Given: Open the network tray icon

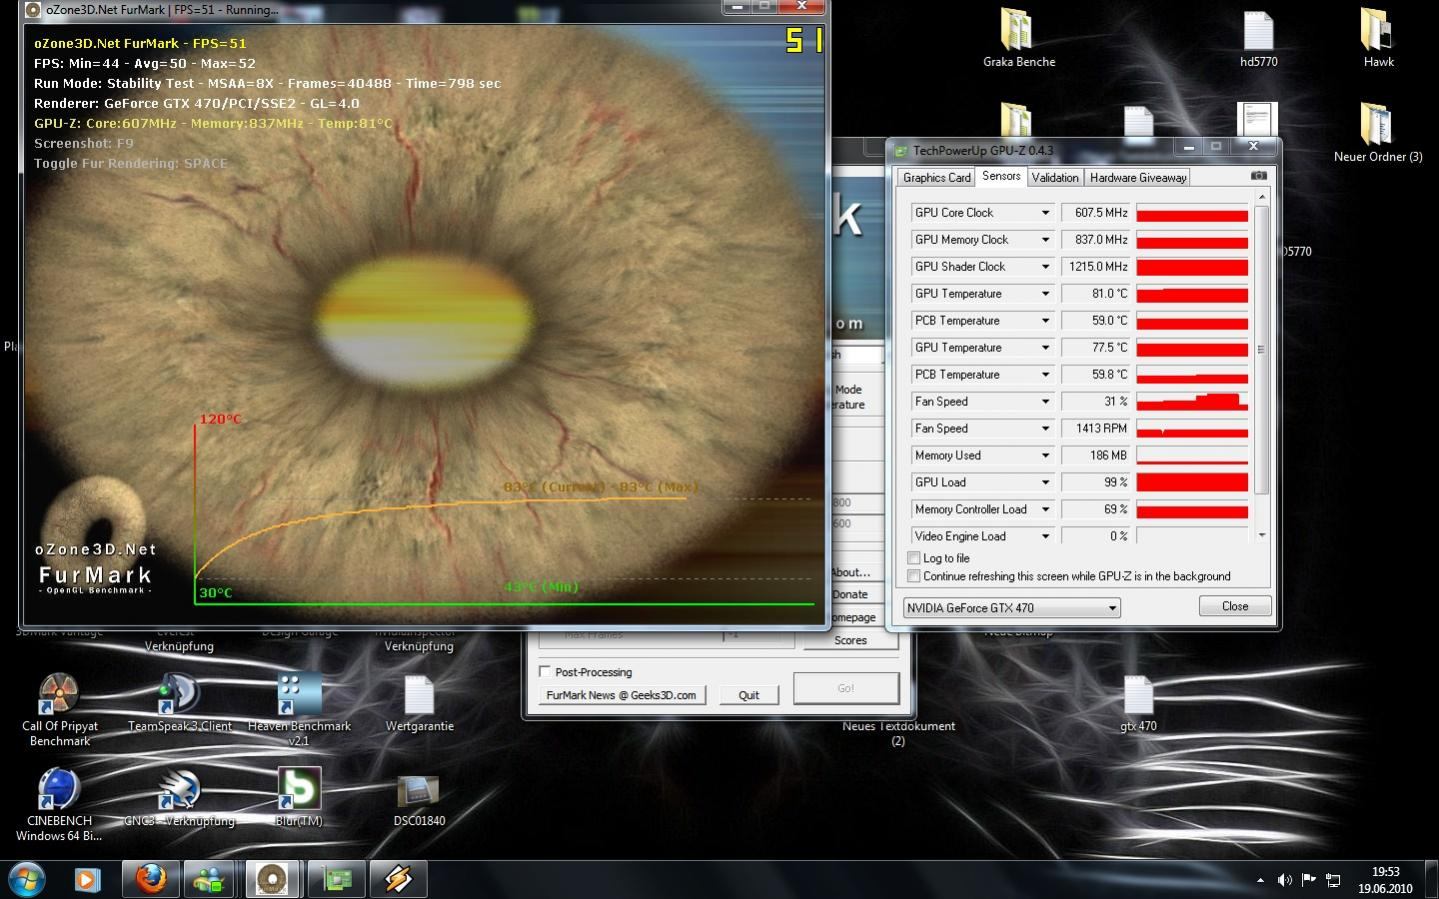Looking at the screenshot, I should [x=1333, y=880].
